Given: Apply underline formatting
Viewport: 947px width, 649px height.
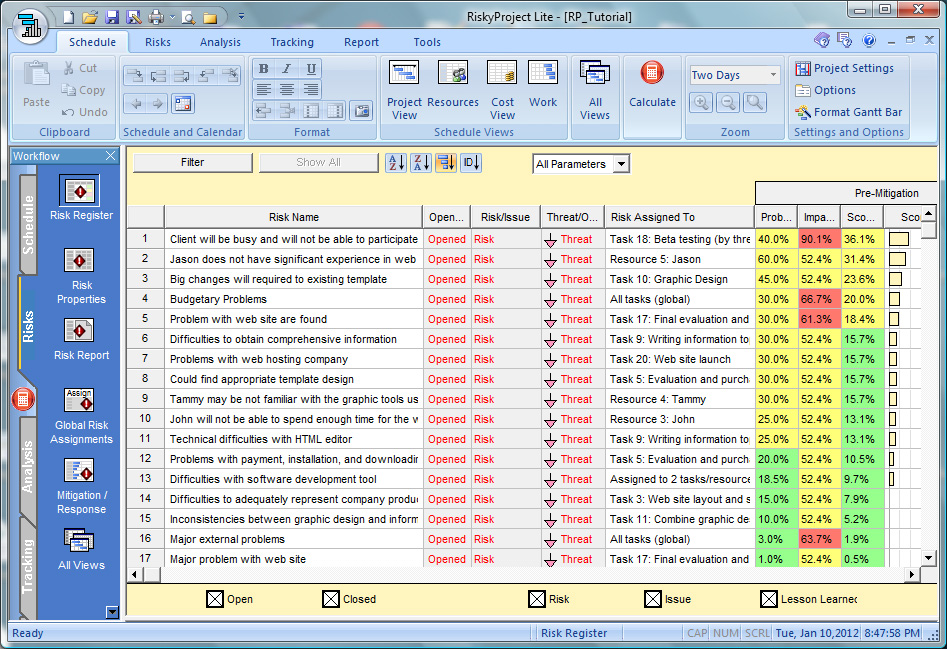Looking at the screenshot, I should coord(310,69).
